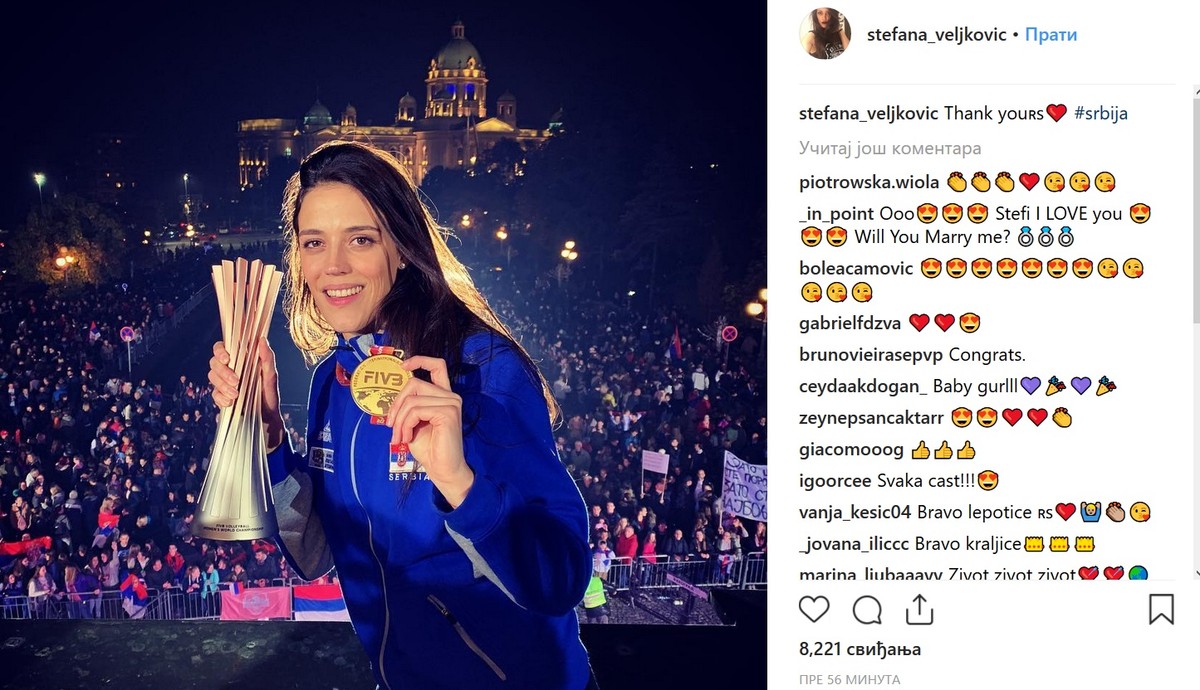Open gabrielfdzva commenter profile

point(850,323)
